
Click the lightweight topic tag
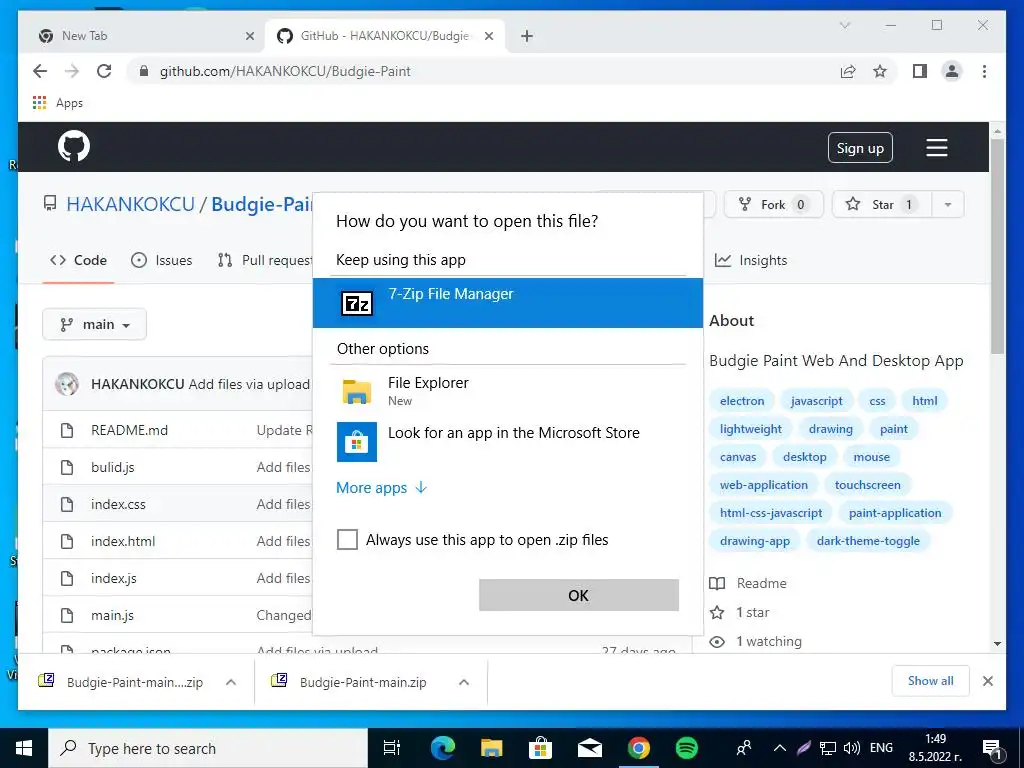tap(750, 429)
